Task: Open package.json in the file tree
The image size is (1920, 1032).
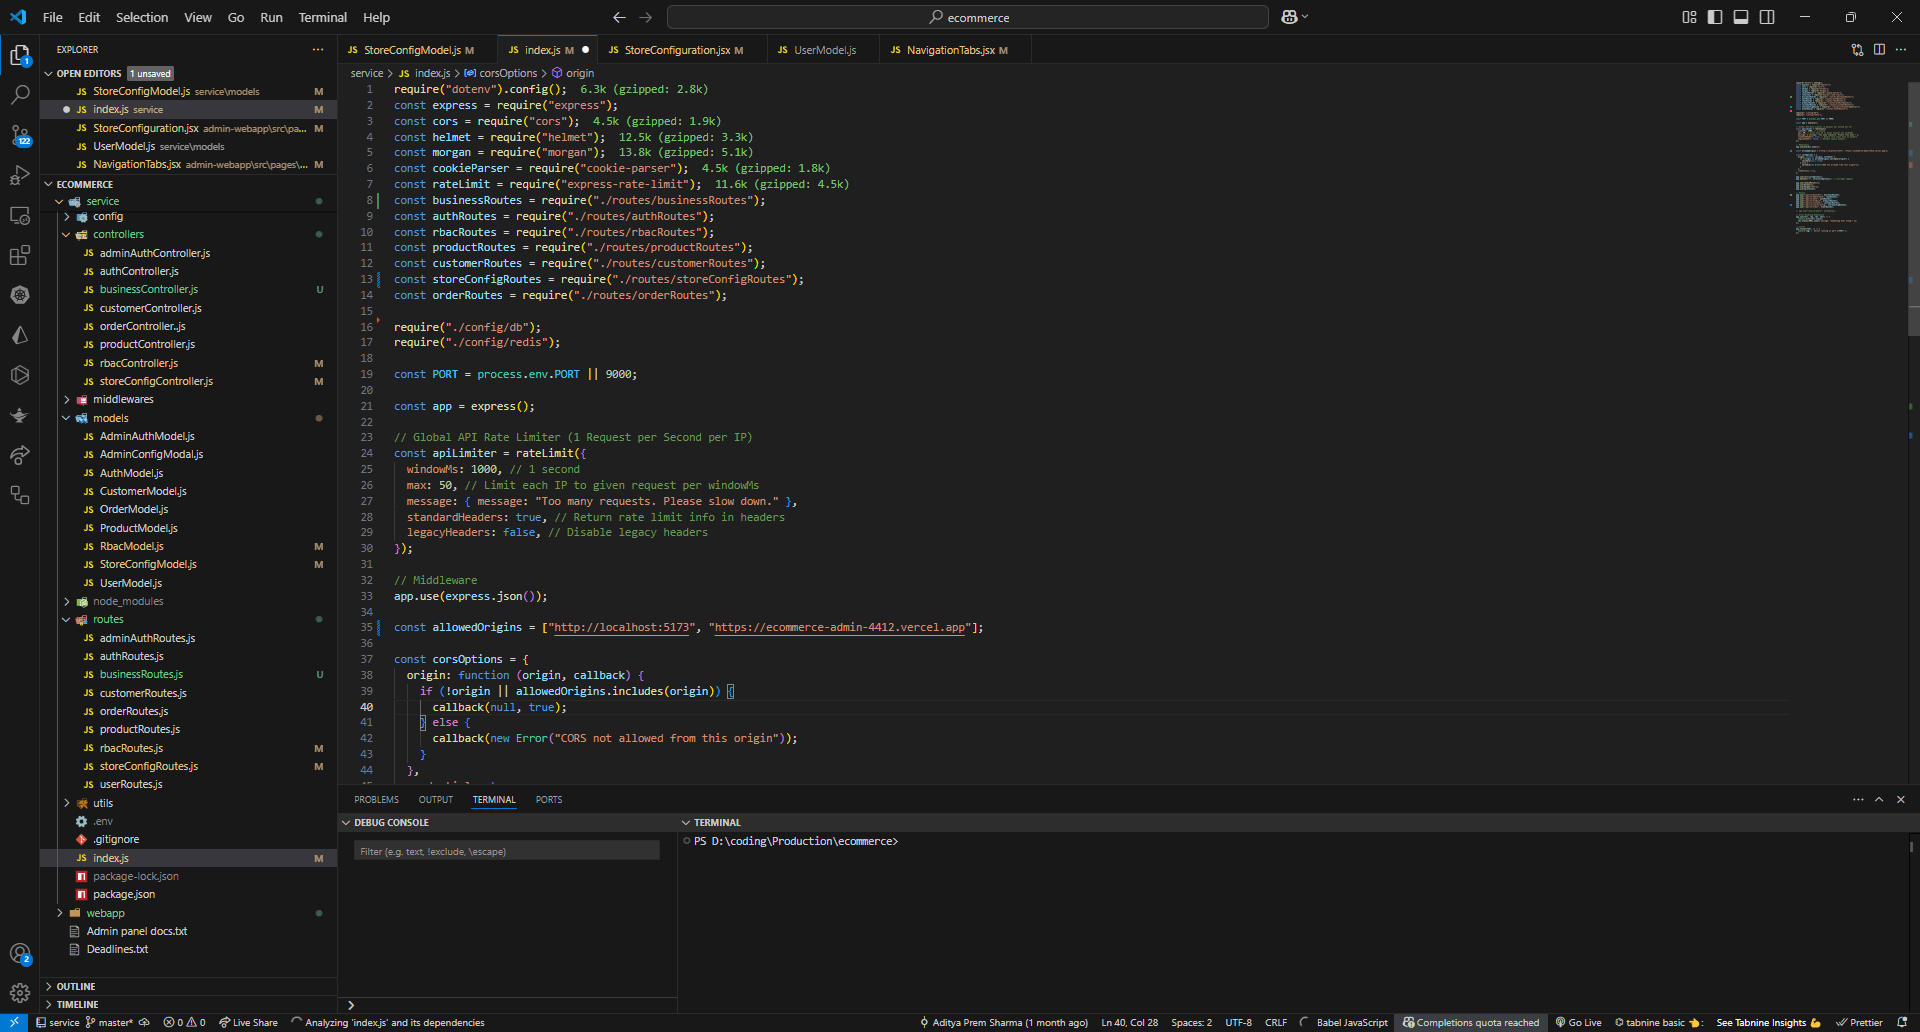Action: [123, 894]
